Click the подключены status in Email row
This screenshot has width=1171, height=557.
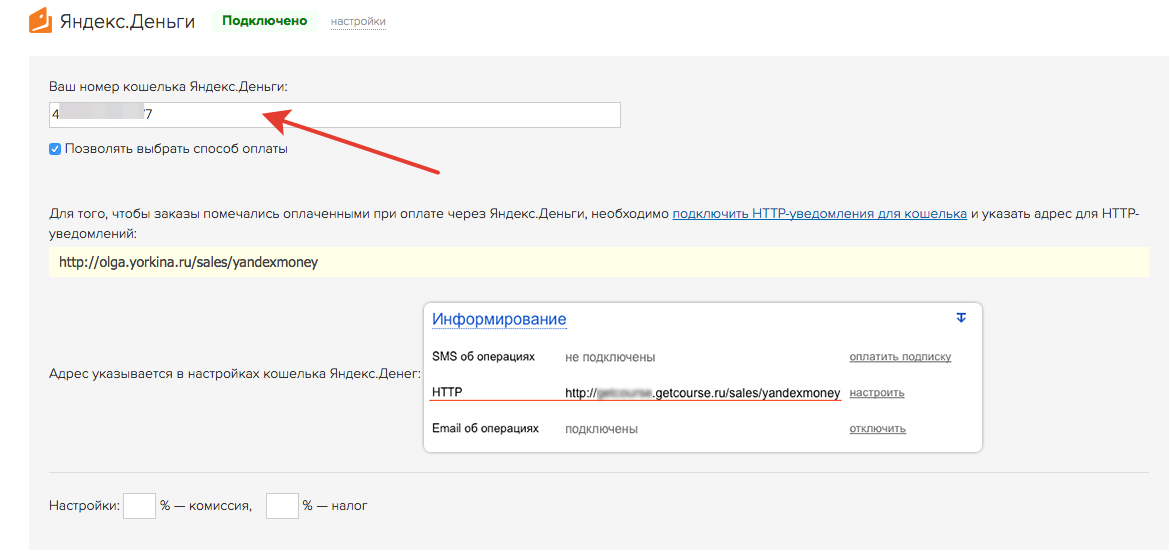[601, 429]
